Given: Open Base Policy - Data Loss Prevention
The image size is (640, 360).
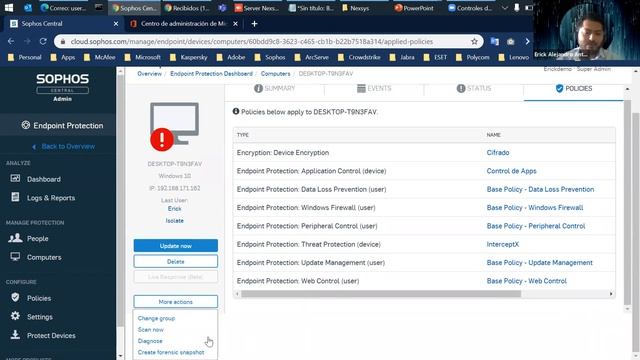Looking at the screenshot, I should coord(540,189).
